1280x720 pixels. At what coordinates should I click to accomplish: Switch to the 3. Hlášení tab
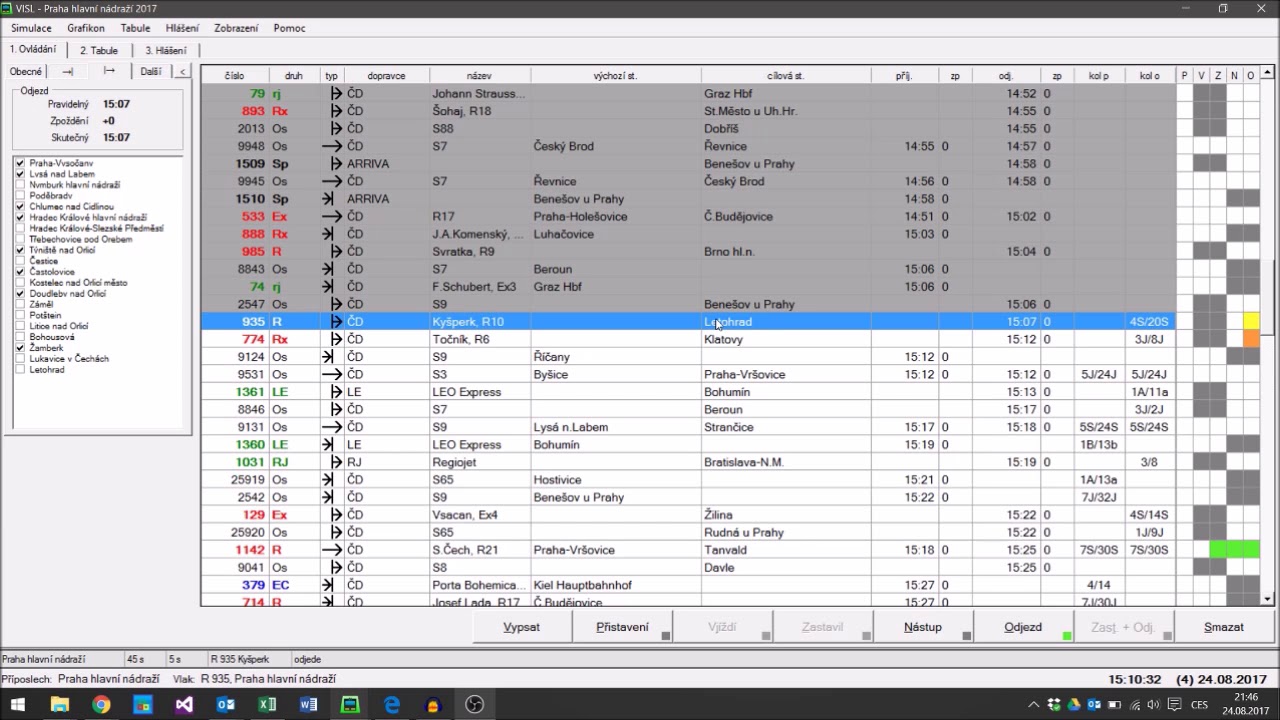pyautogui.click(x=165, y=50)
